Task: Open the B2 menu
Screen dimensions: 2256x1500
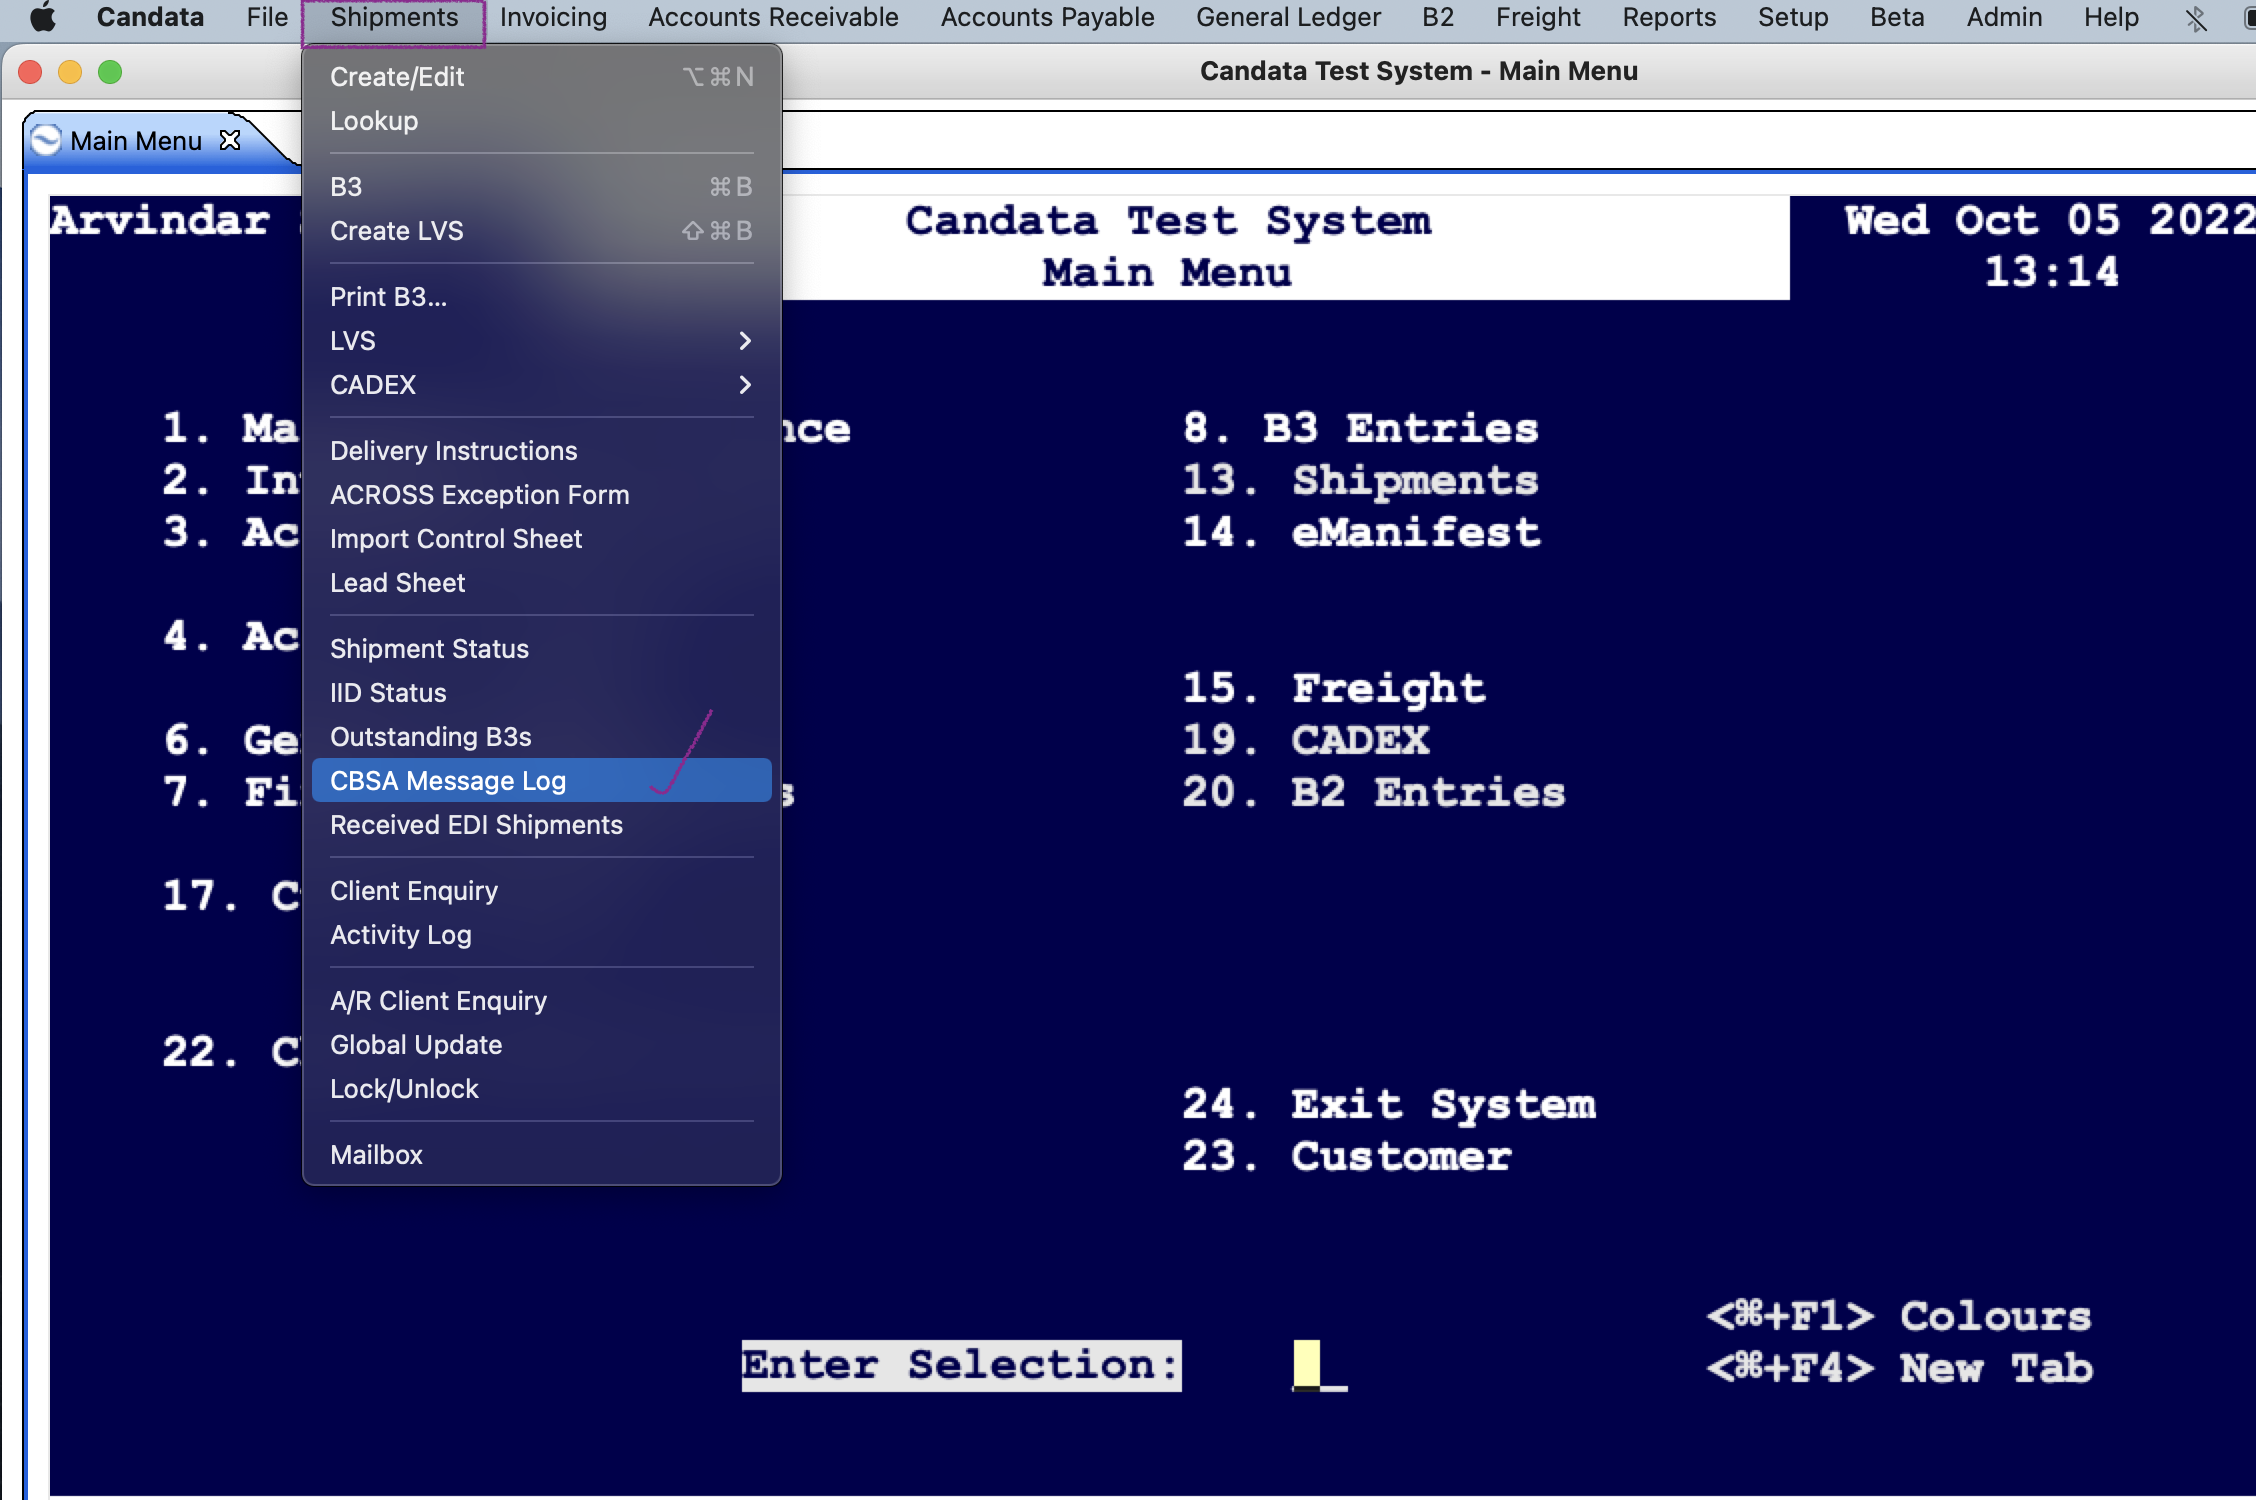Action: tap(1438, 17)
